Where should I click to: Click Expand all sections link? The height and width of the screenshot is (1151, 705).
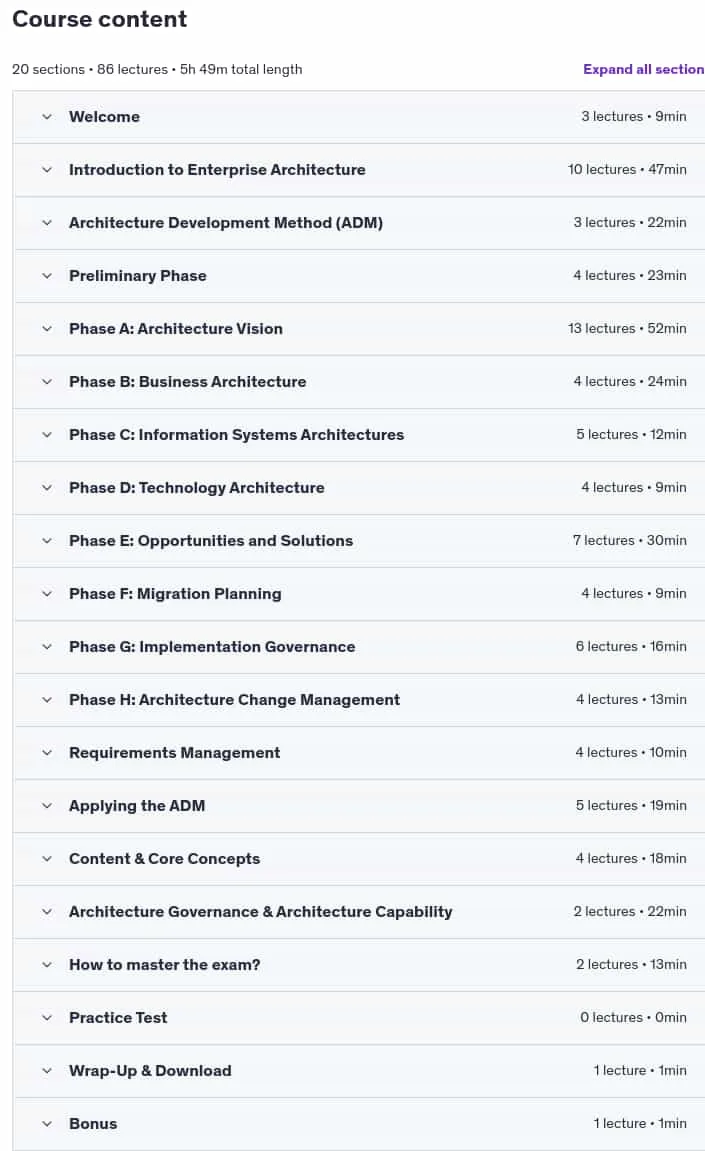pyautogui.click(x=643, y=69)
